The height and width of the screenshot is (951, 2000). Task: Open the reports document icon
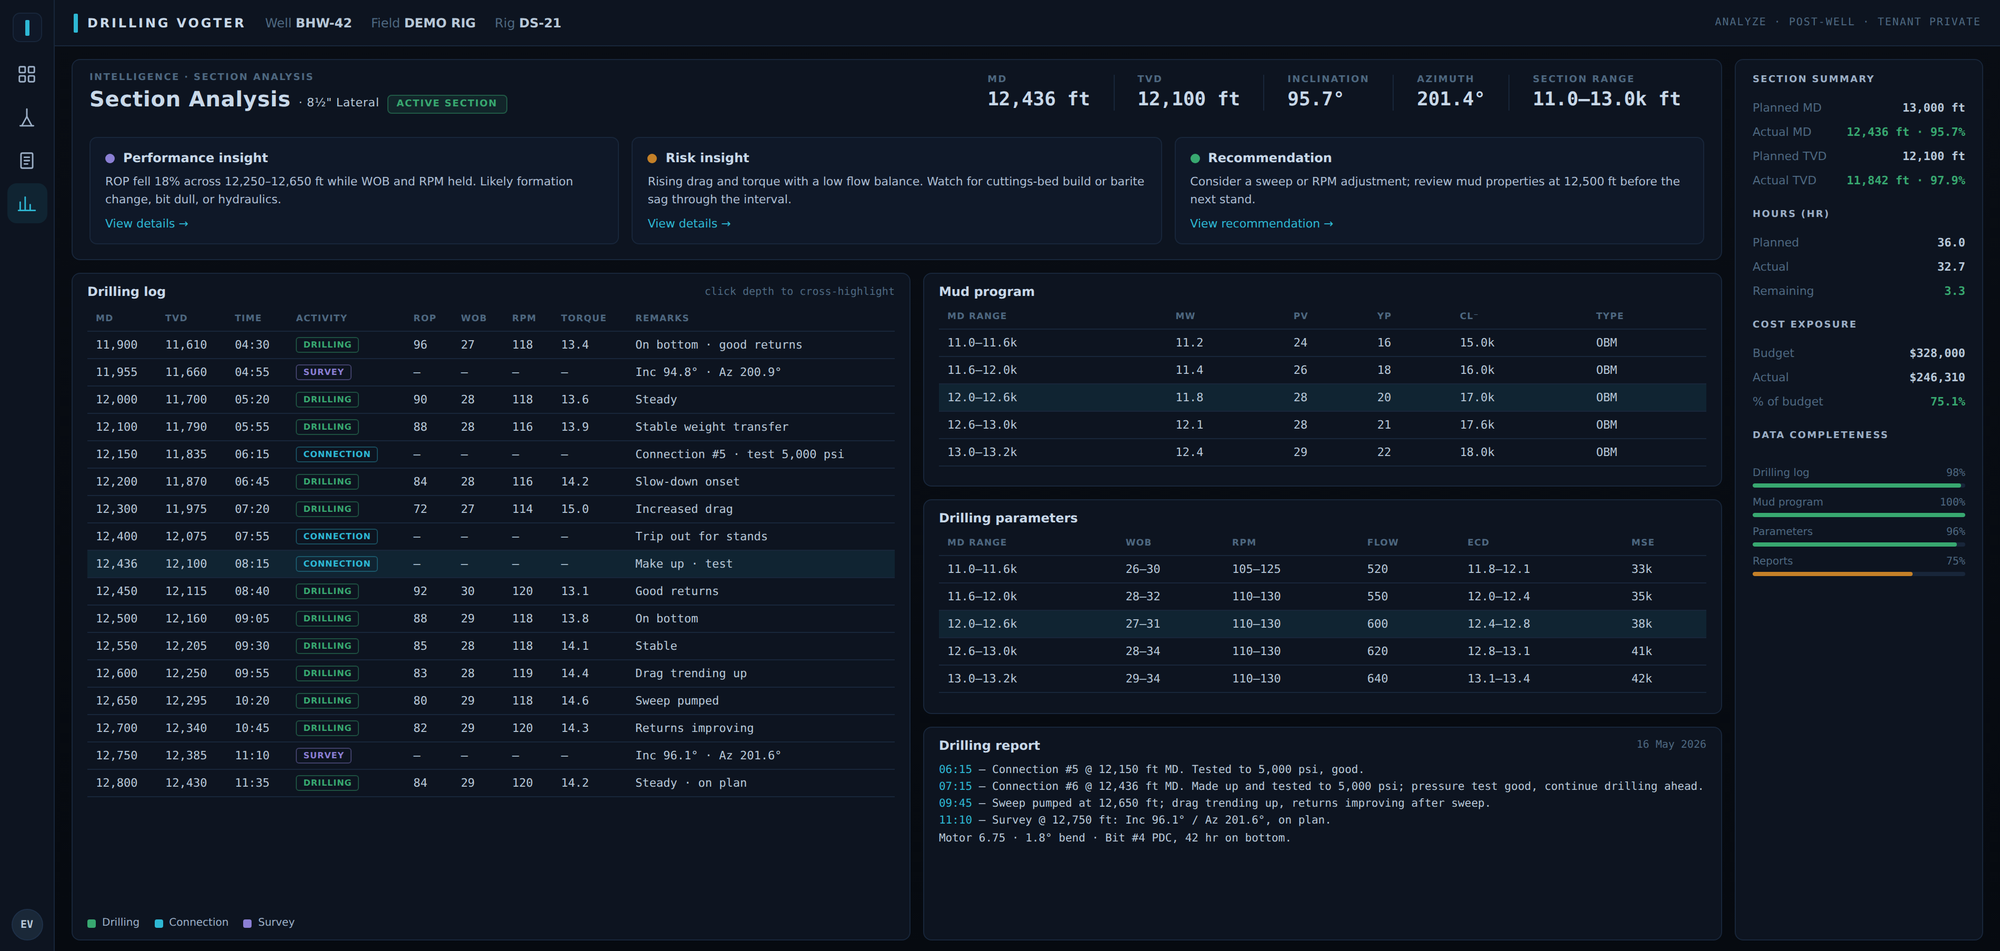[27, 161]
